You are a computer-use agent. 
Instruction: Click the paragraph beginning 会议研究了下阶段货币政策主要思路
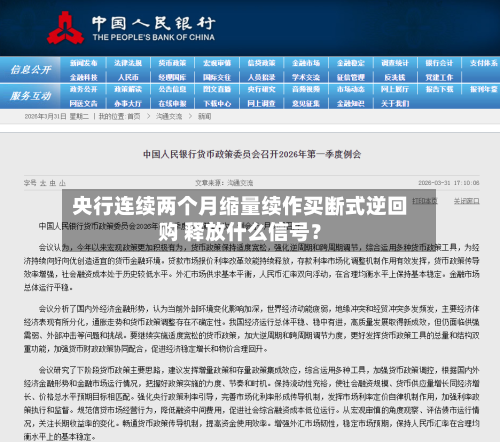(x=251, y=403)
